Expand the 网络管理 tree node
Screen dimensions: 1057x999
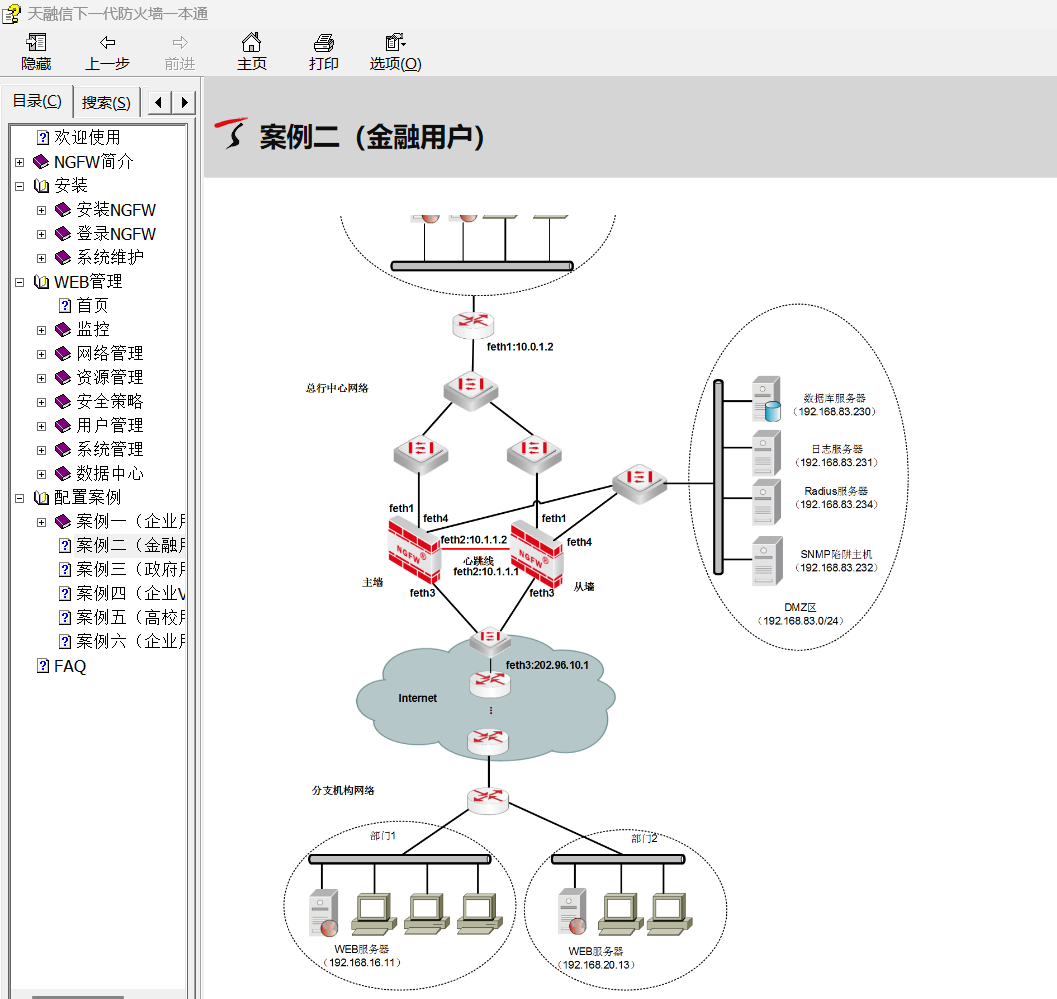[41, 354]
